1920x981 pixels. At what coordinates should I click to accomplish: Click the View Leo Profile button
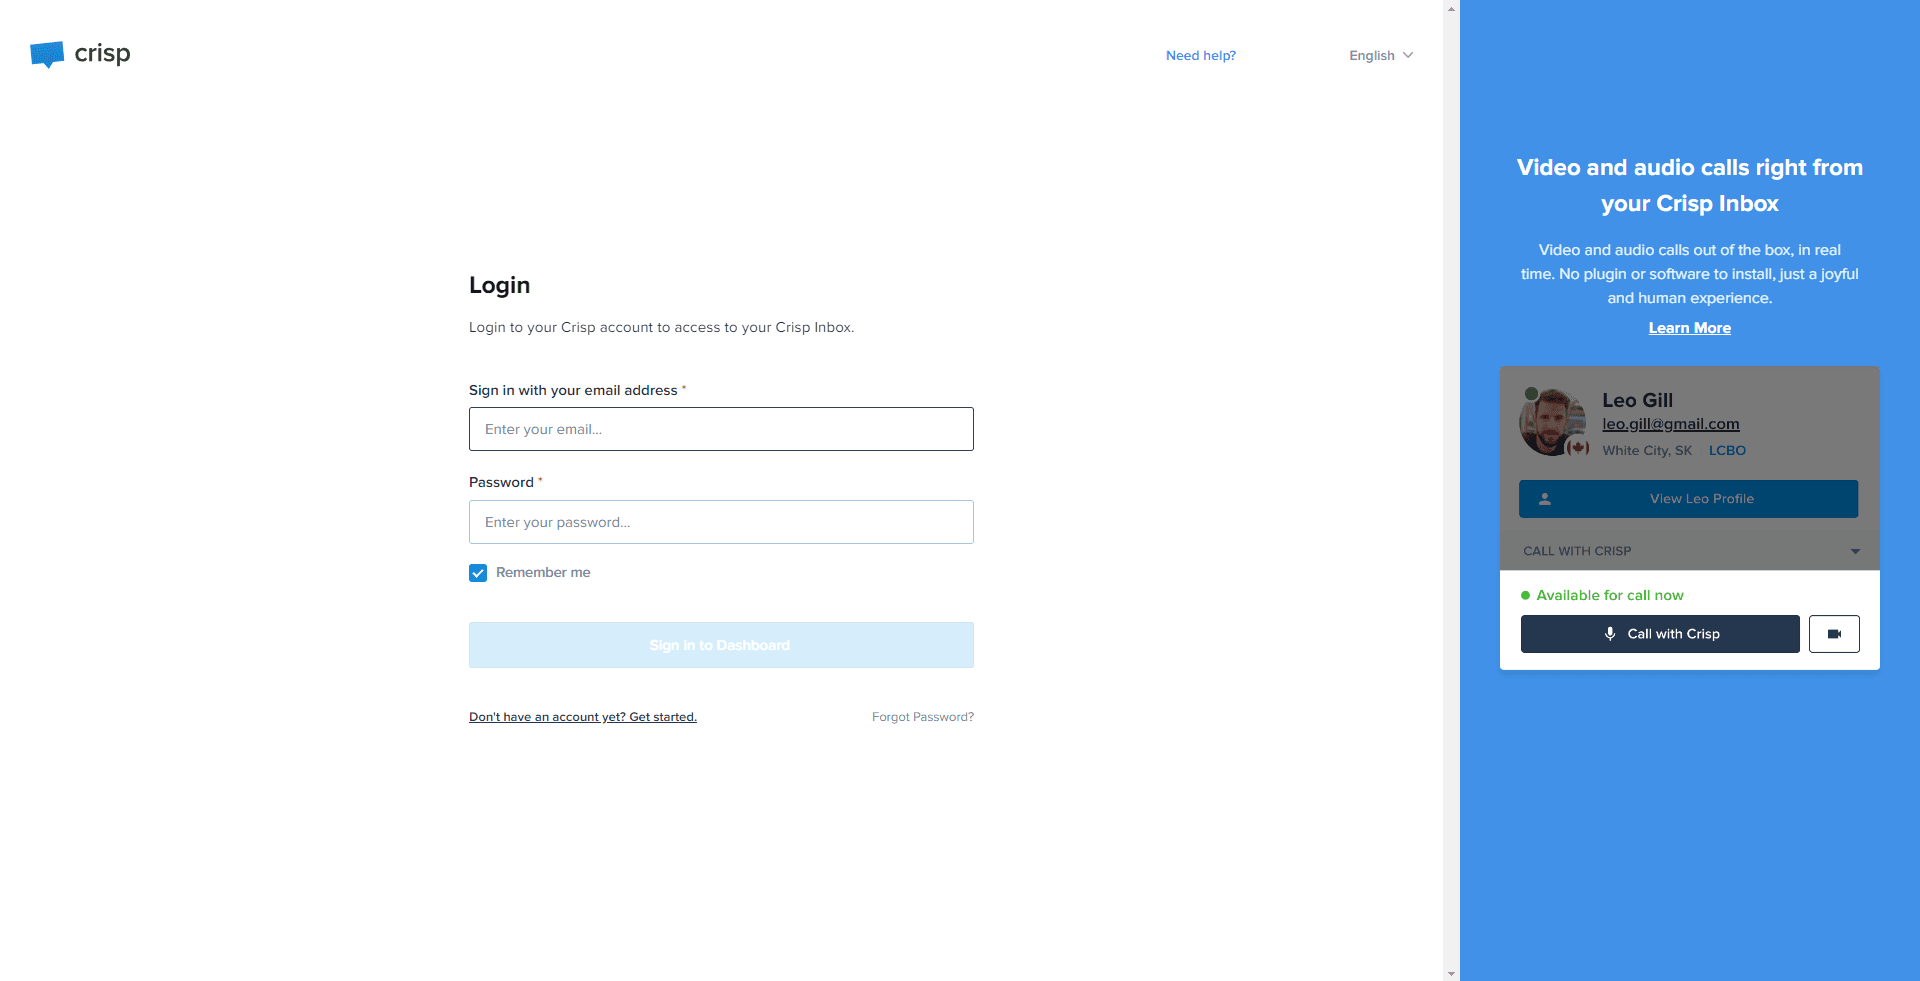pos(1688,499)
